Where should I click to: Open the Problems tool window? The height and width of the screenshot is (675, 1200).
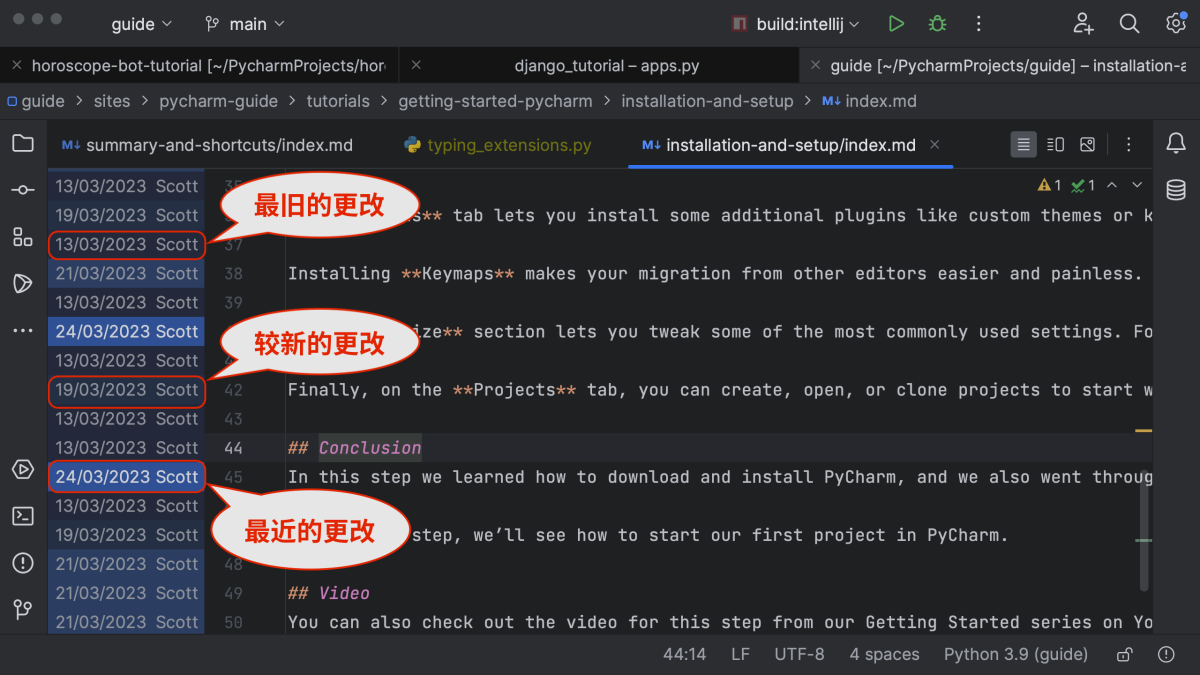coord(23,563)
